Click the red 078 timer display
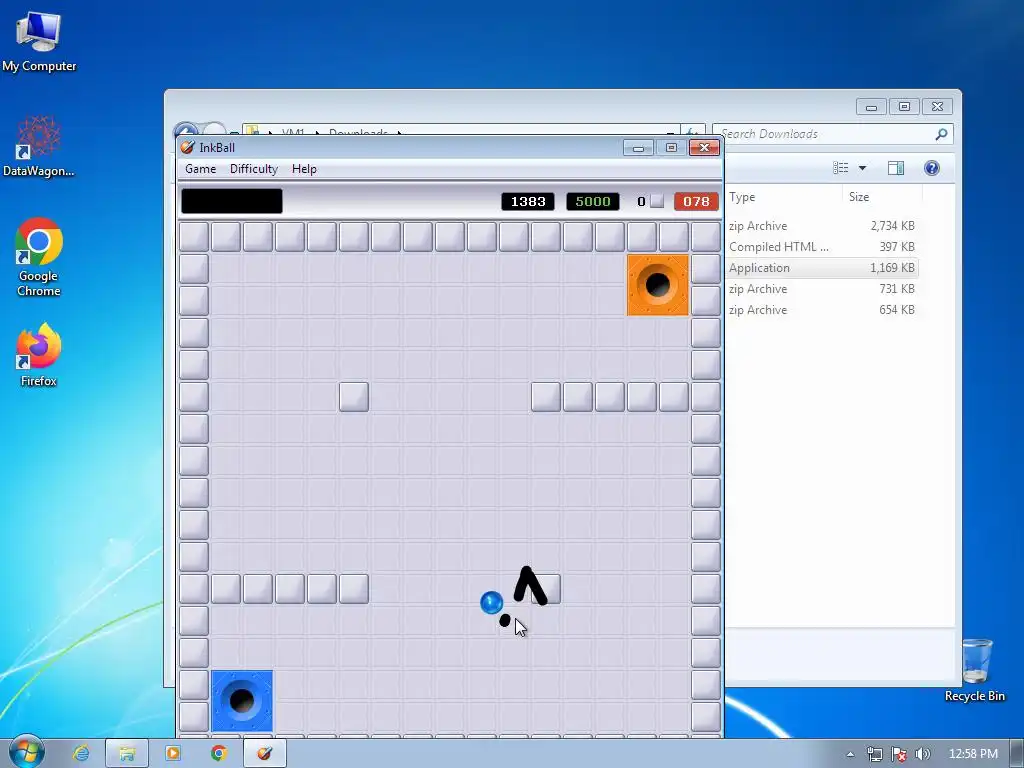 [x=696, y=201]
